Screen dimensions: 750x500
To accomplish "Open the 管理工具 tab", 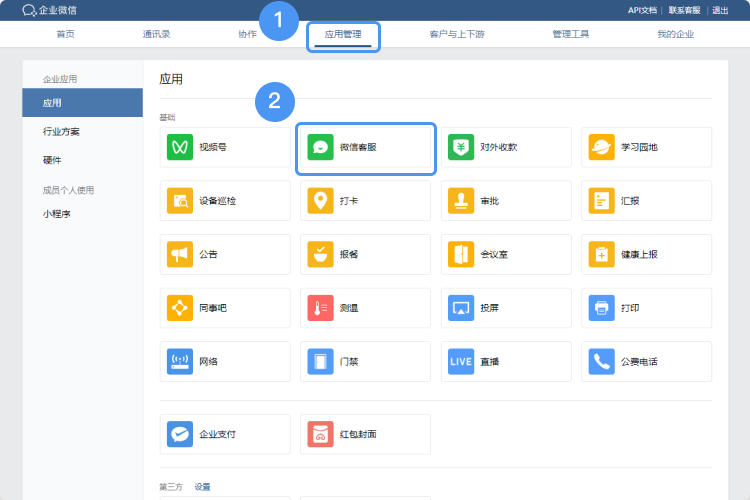I will coord(571,34).
